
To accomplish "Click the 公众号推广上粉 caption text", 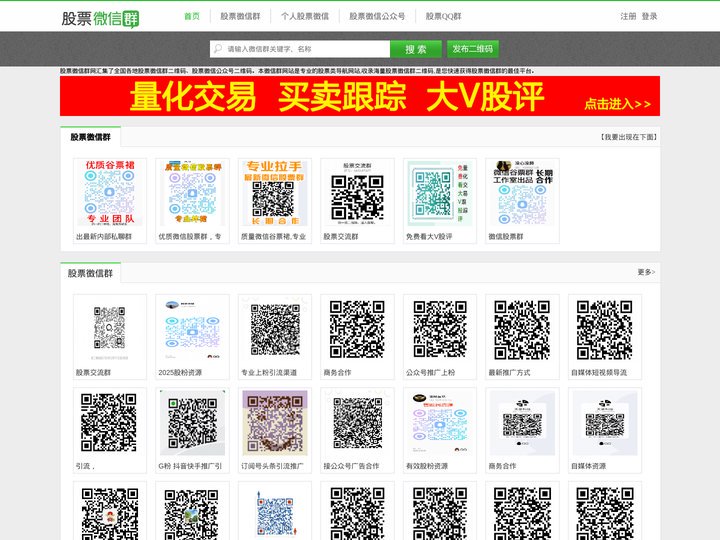I will click(430, 372).
